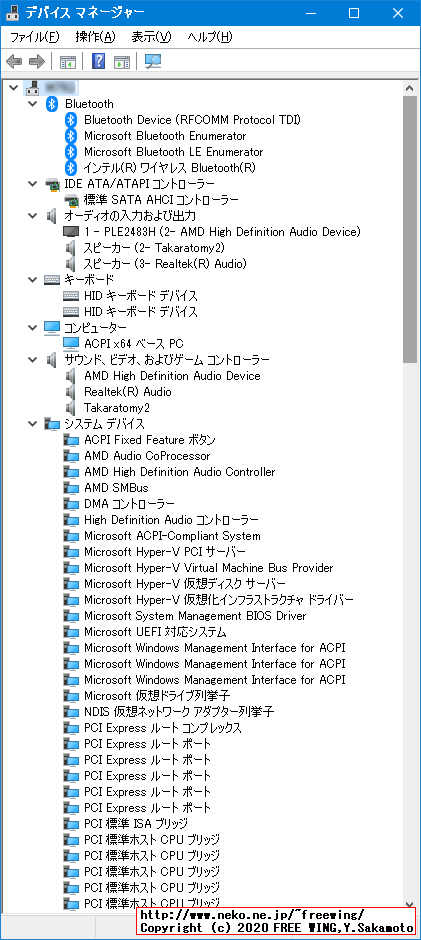Click the scrollbar down arrow

[x=410, y=905]
